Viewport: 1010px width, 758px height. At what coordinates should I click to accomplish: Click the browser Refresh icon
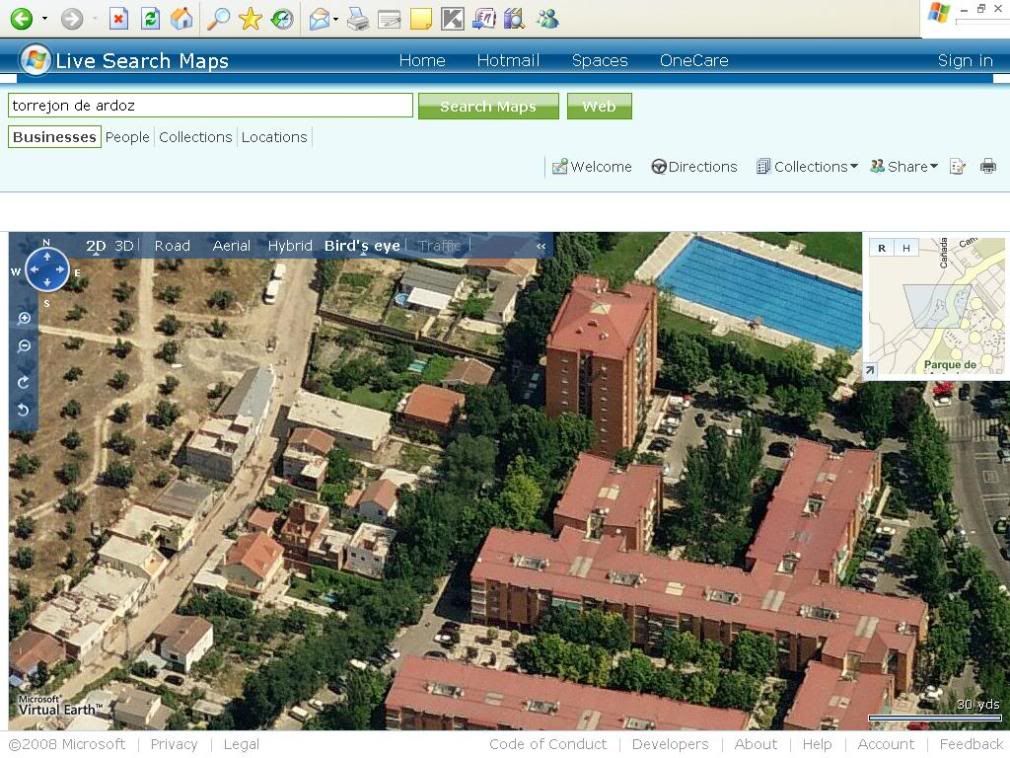tap(150, 18)
